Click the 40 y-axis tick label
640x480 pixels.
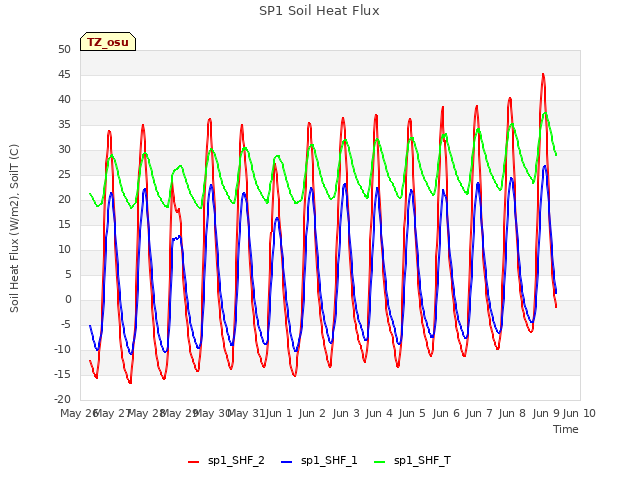[x=64, y=100]
